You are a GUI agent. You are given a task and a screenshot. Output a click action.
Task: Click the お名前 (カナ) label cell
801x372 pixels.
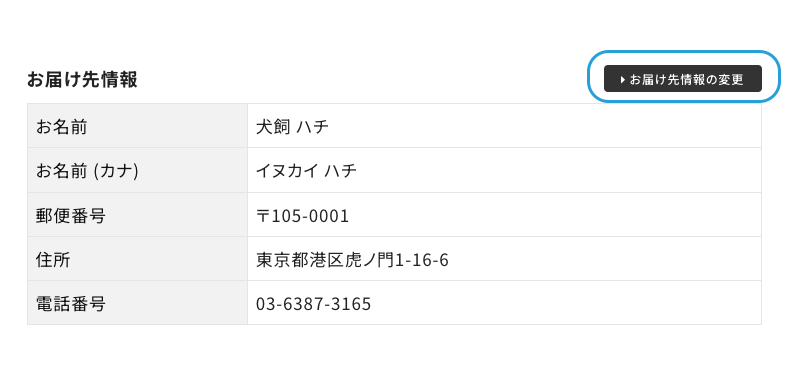point(137,170)
